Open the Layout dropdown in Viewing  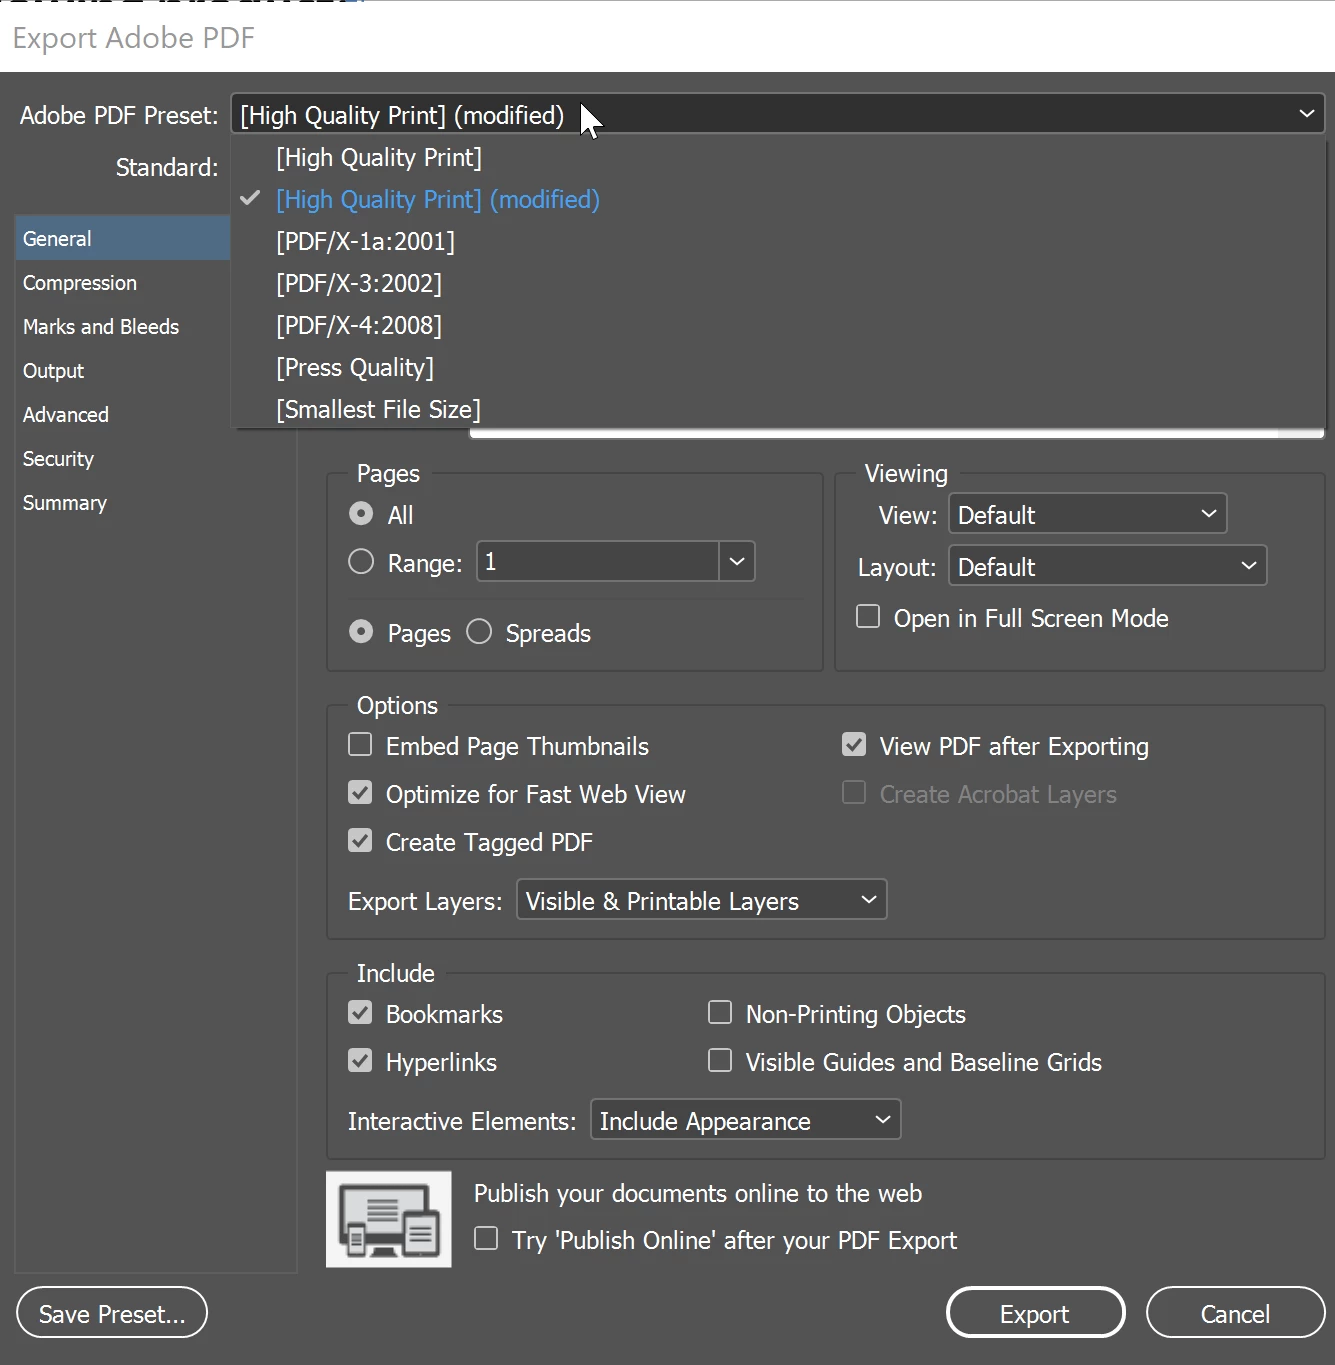point(1108,566)
